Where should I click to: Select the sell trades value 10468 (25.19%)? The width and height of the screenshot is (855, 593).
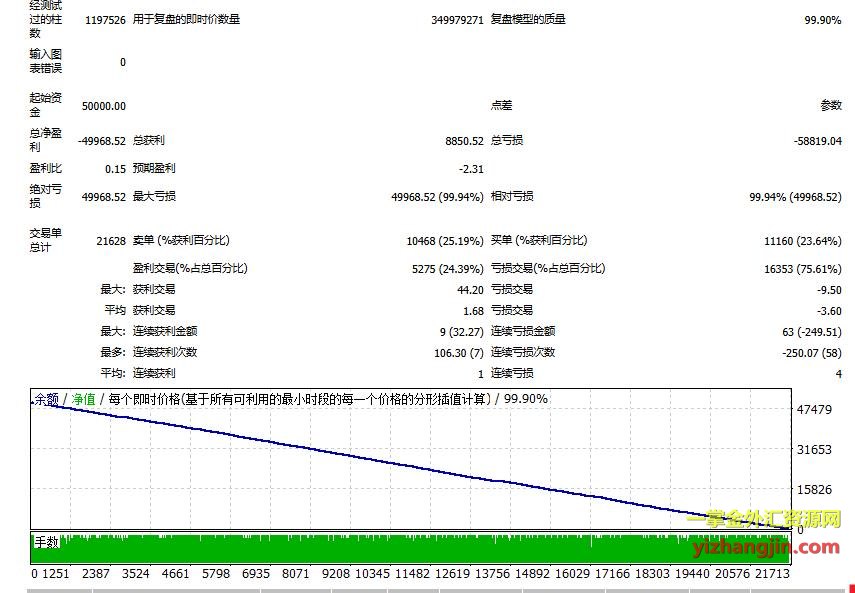click(446, 241)
